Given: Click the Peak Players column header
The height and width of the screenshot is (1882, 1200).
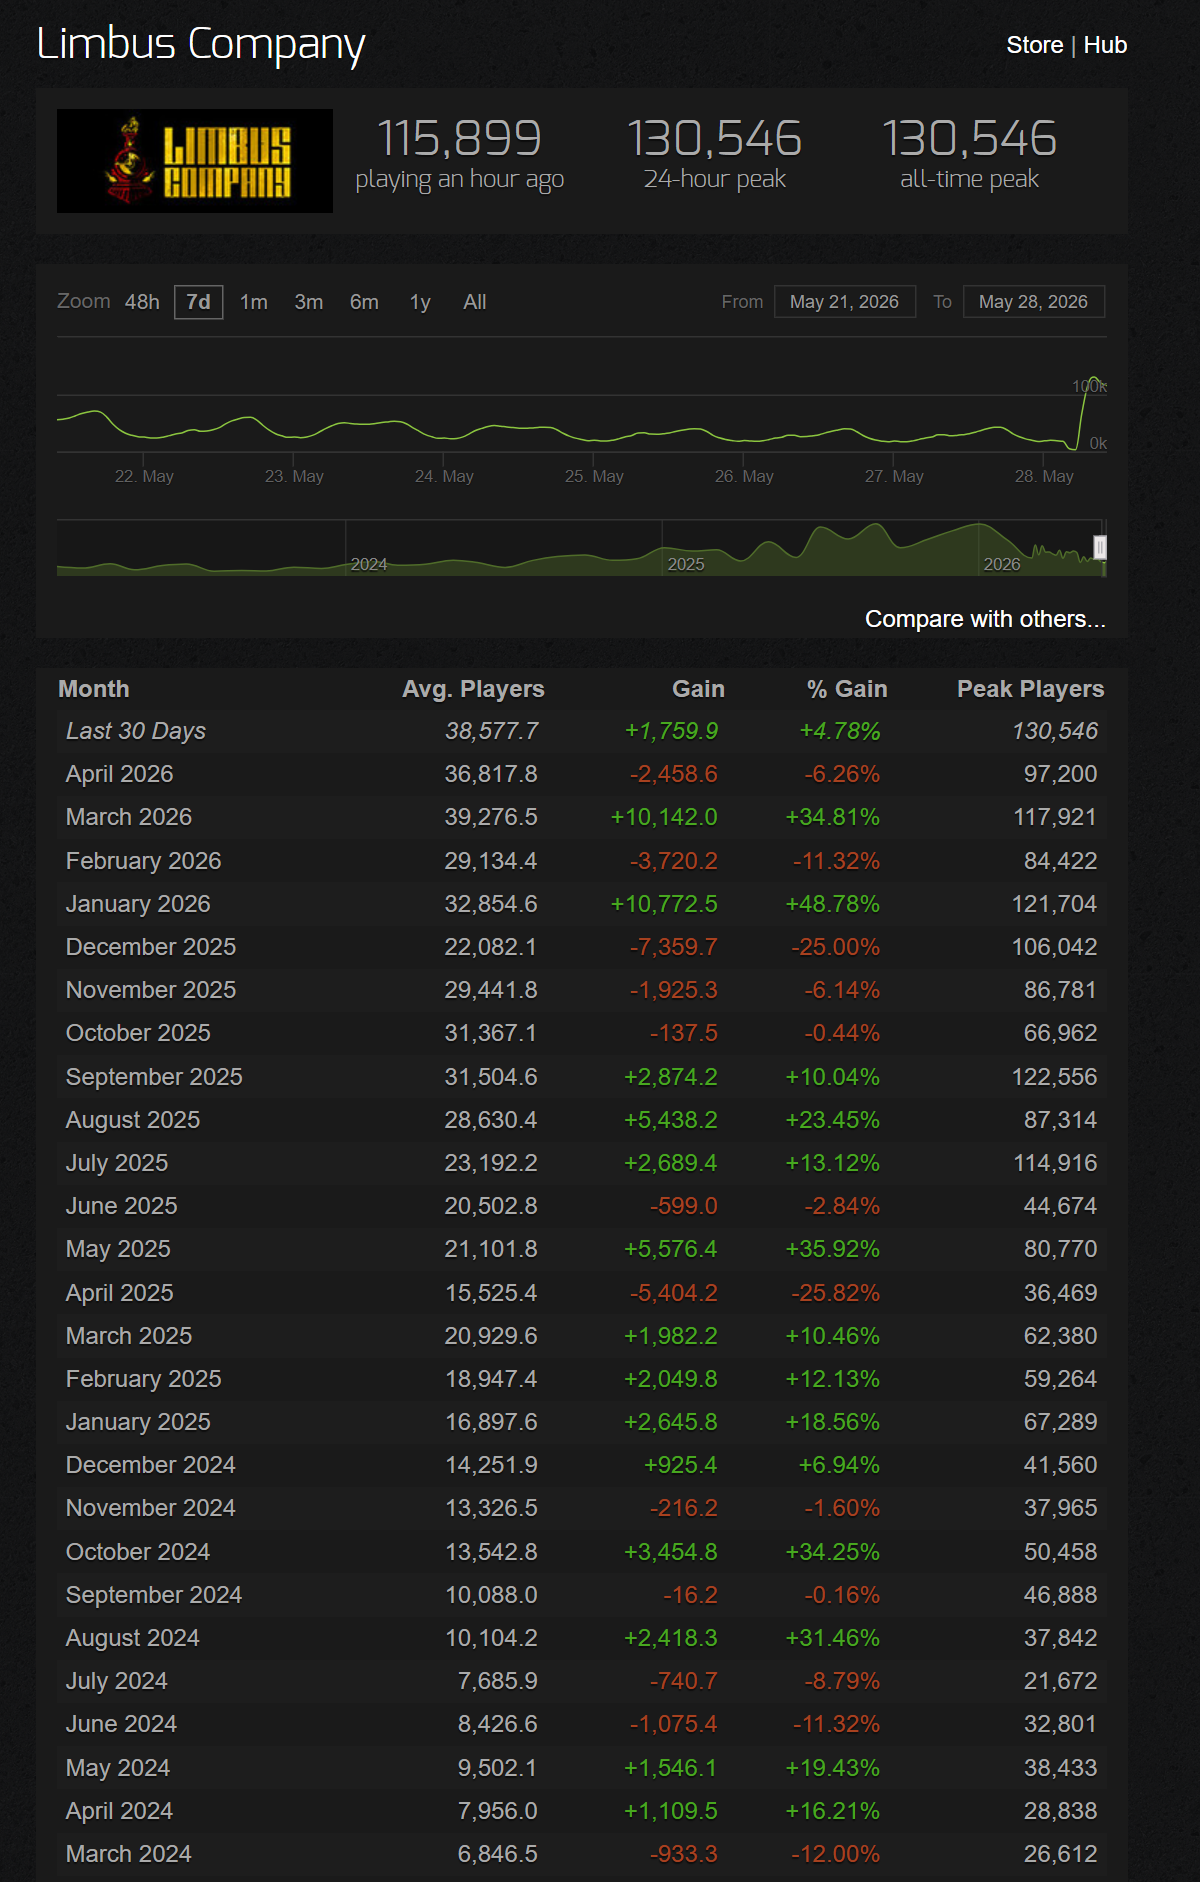Looking at the screenshot, I should click(x=1030, y=689).
